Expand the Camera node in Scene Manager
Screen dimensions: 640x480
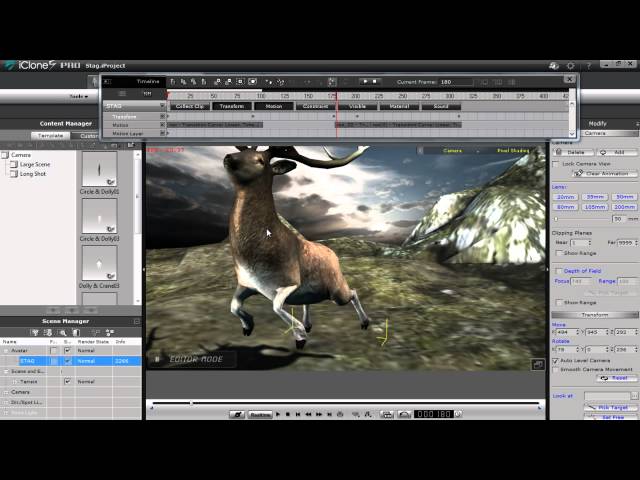(x=6, y=392)
